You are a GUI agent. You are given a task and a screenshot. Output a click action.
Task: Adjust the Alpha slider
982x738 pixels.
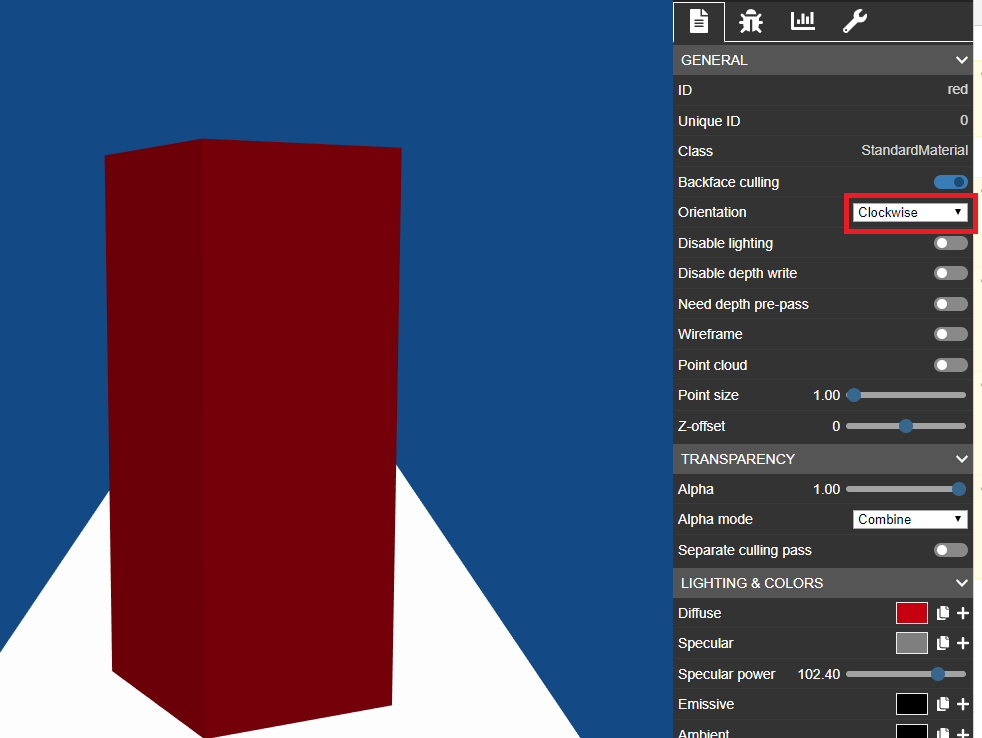pyautogui.click(x=906, y=489)
